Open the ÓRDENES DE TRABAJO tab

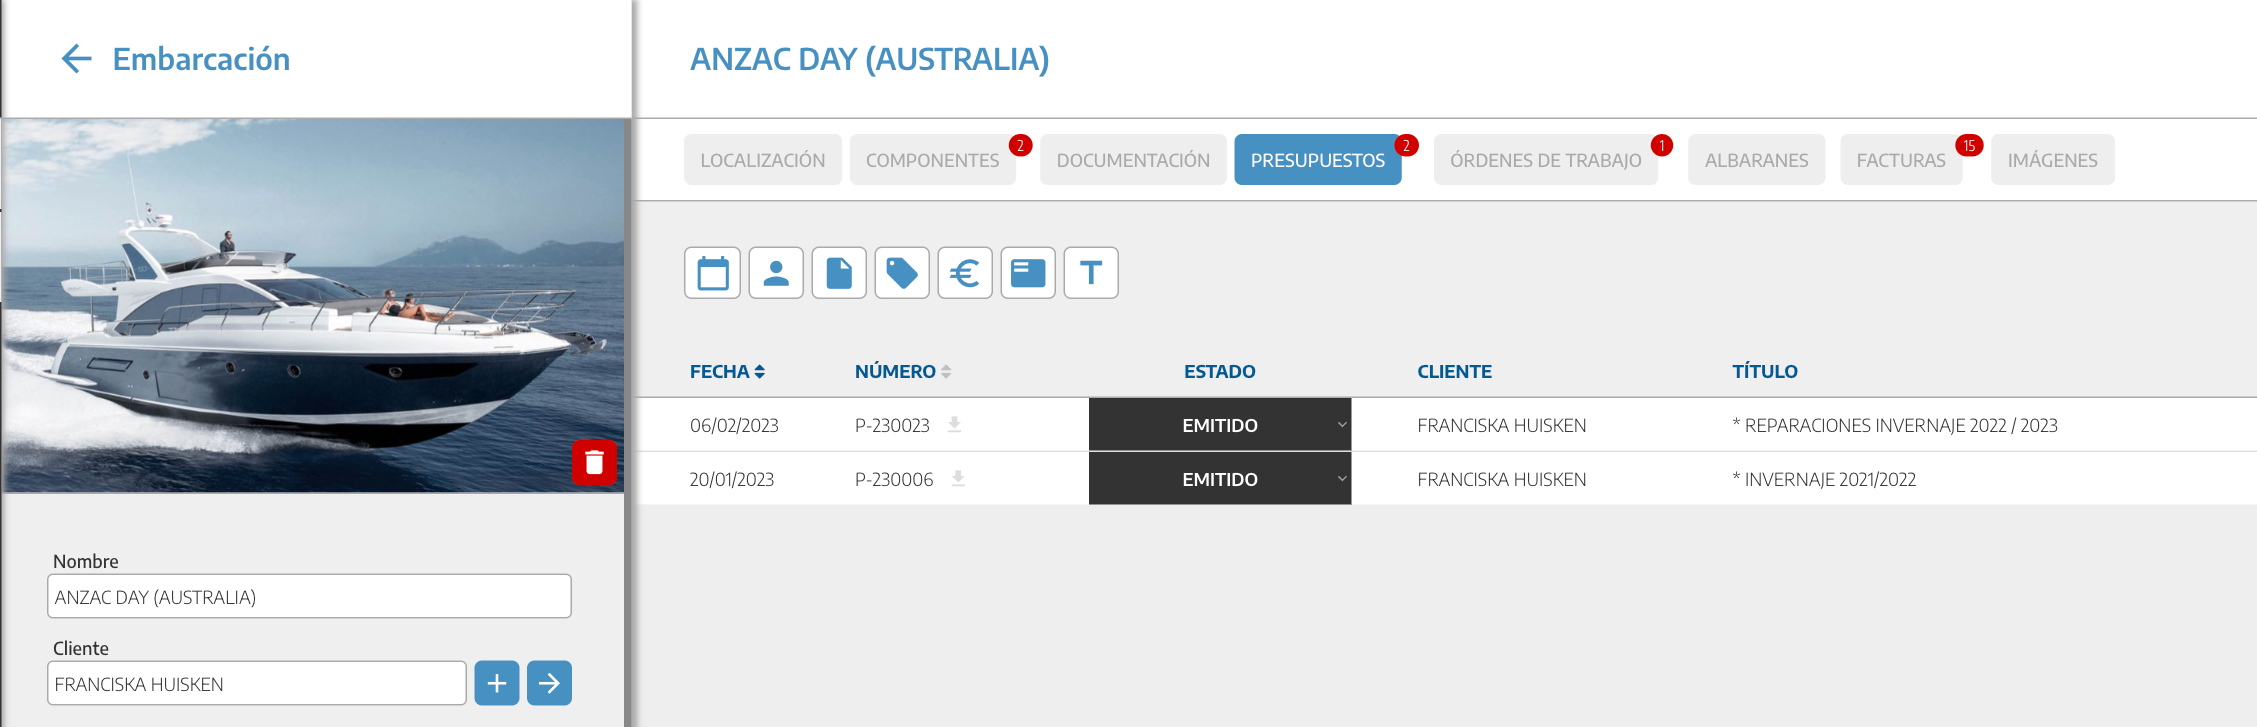click(1545, 160)
